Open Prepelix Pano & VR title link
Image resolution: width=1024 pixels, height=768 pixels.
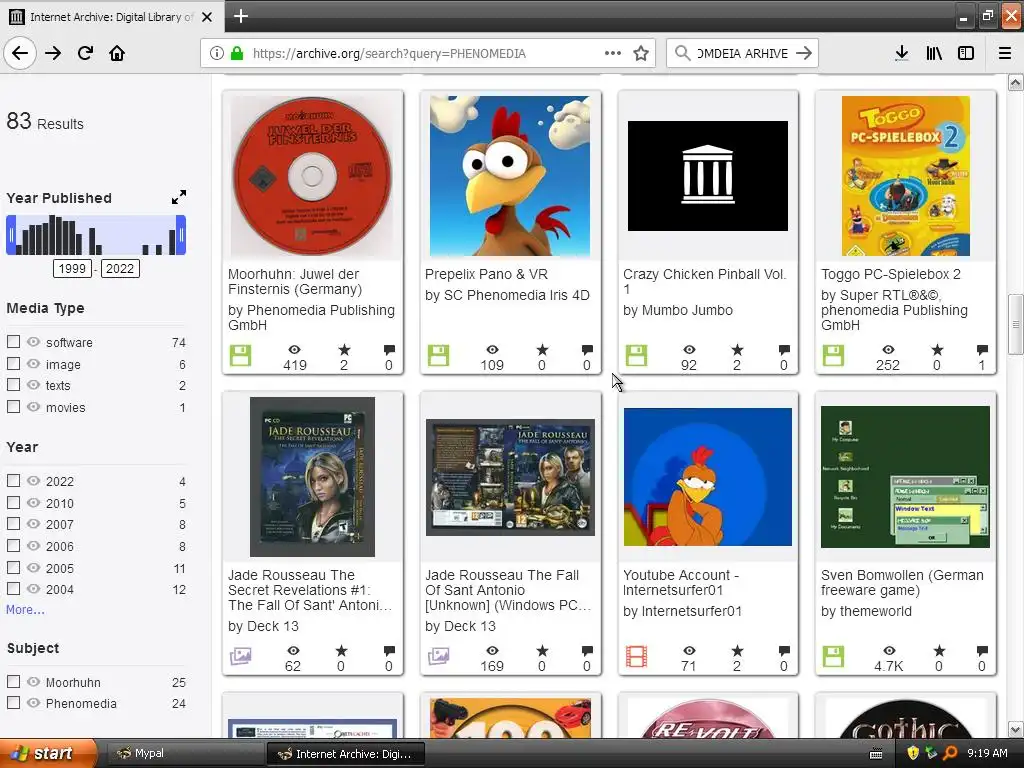pos(486,274)
